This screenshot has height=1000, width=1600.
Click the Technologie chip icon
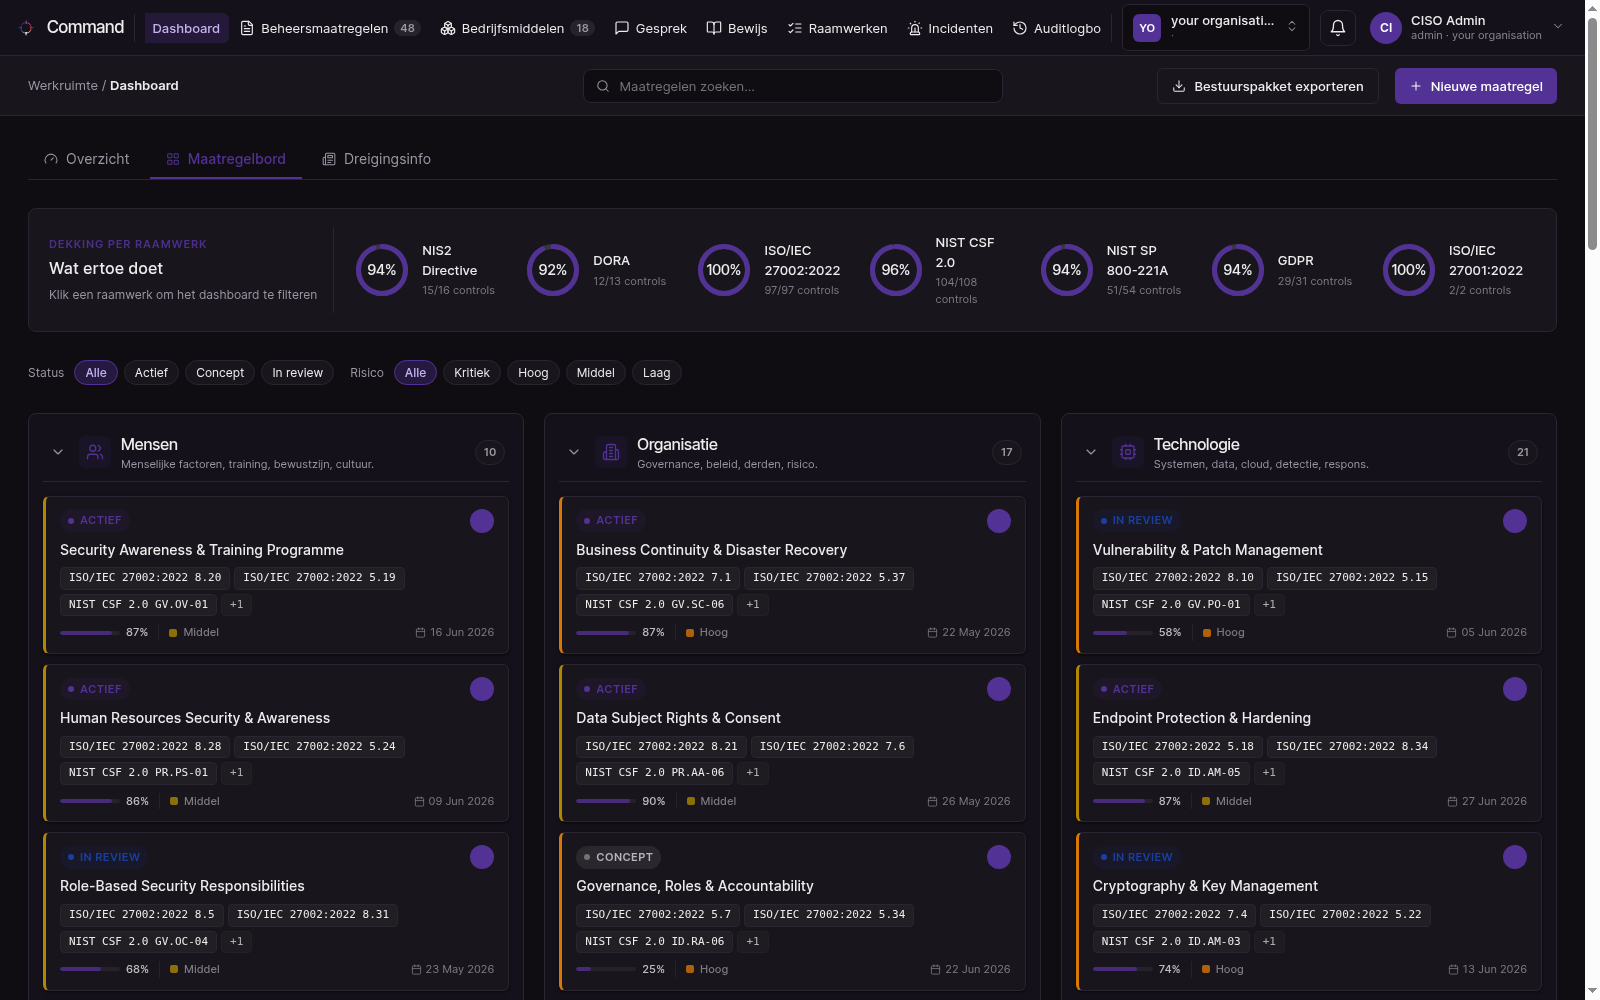(1128, 452)
